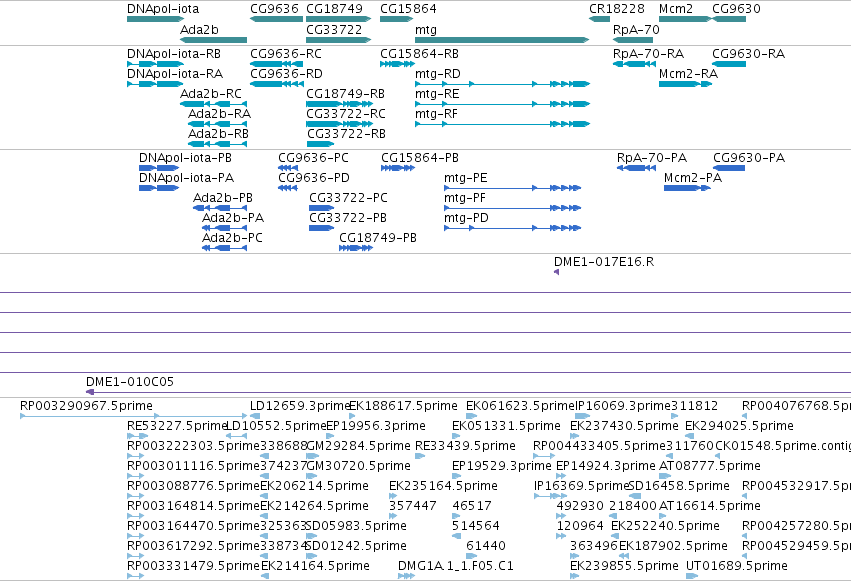Select the mtg-PE protein line
The width and height of the screenshot is (851, 581).
[512, 188]
